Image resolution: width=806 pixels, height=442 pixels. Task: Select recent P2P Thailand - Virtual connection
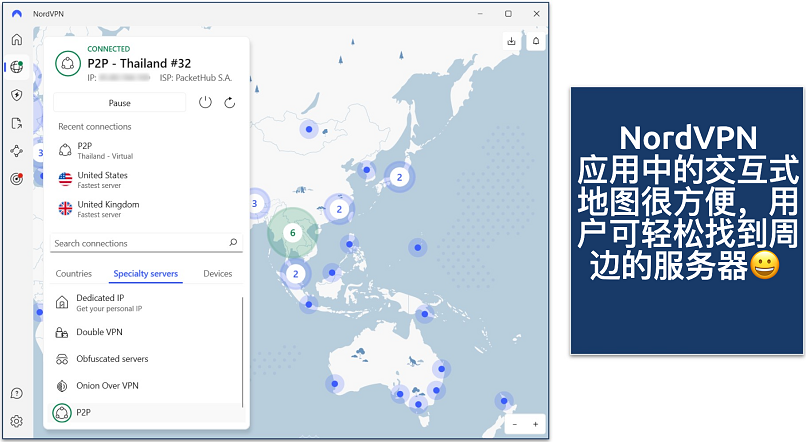[146, 150]
